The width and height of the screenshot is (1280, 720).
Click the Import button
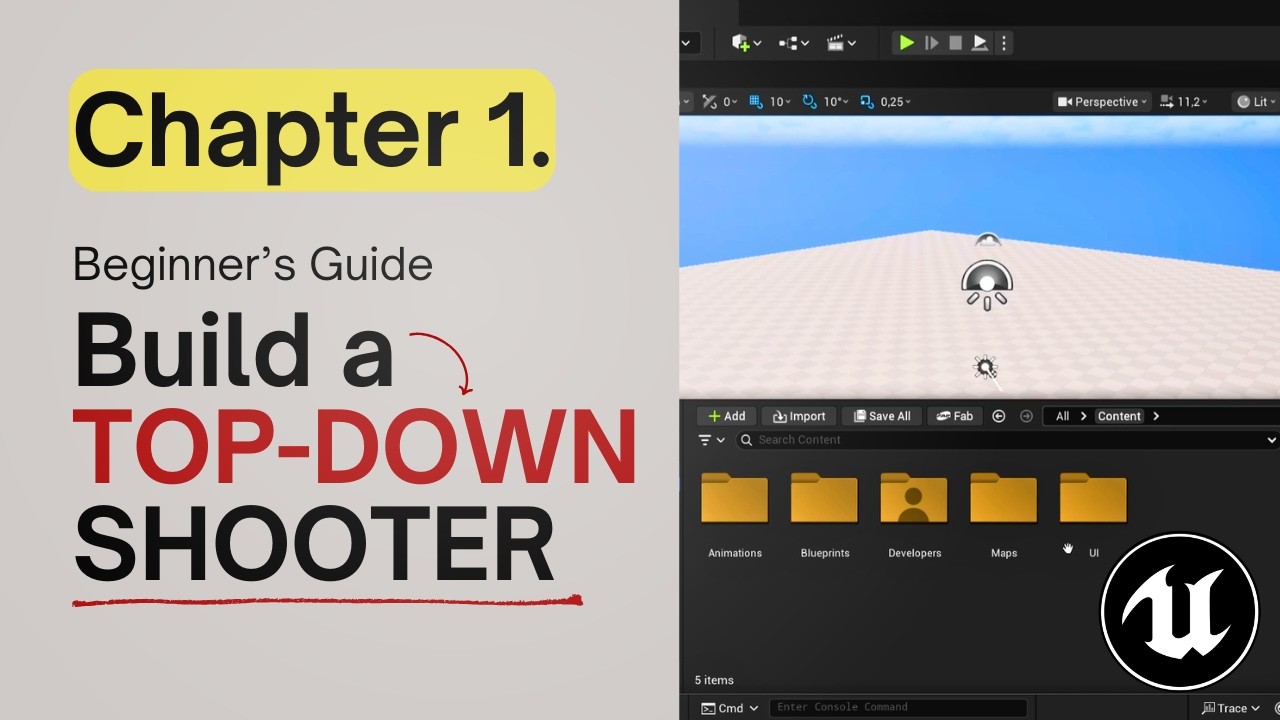click(797, 416)
